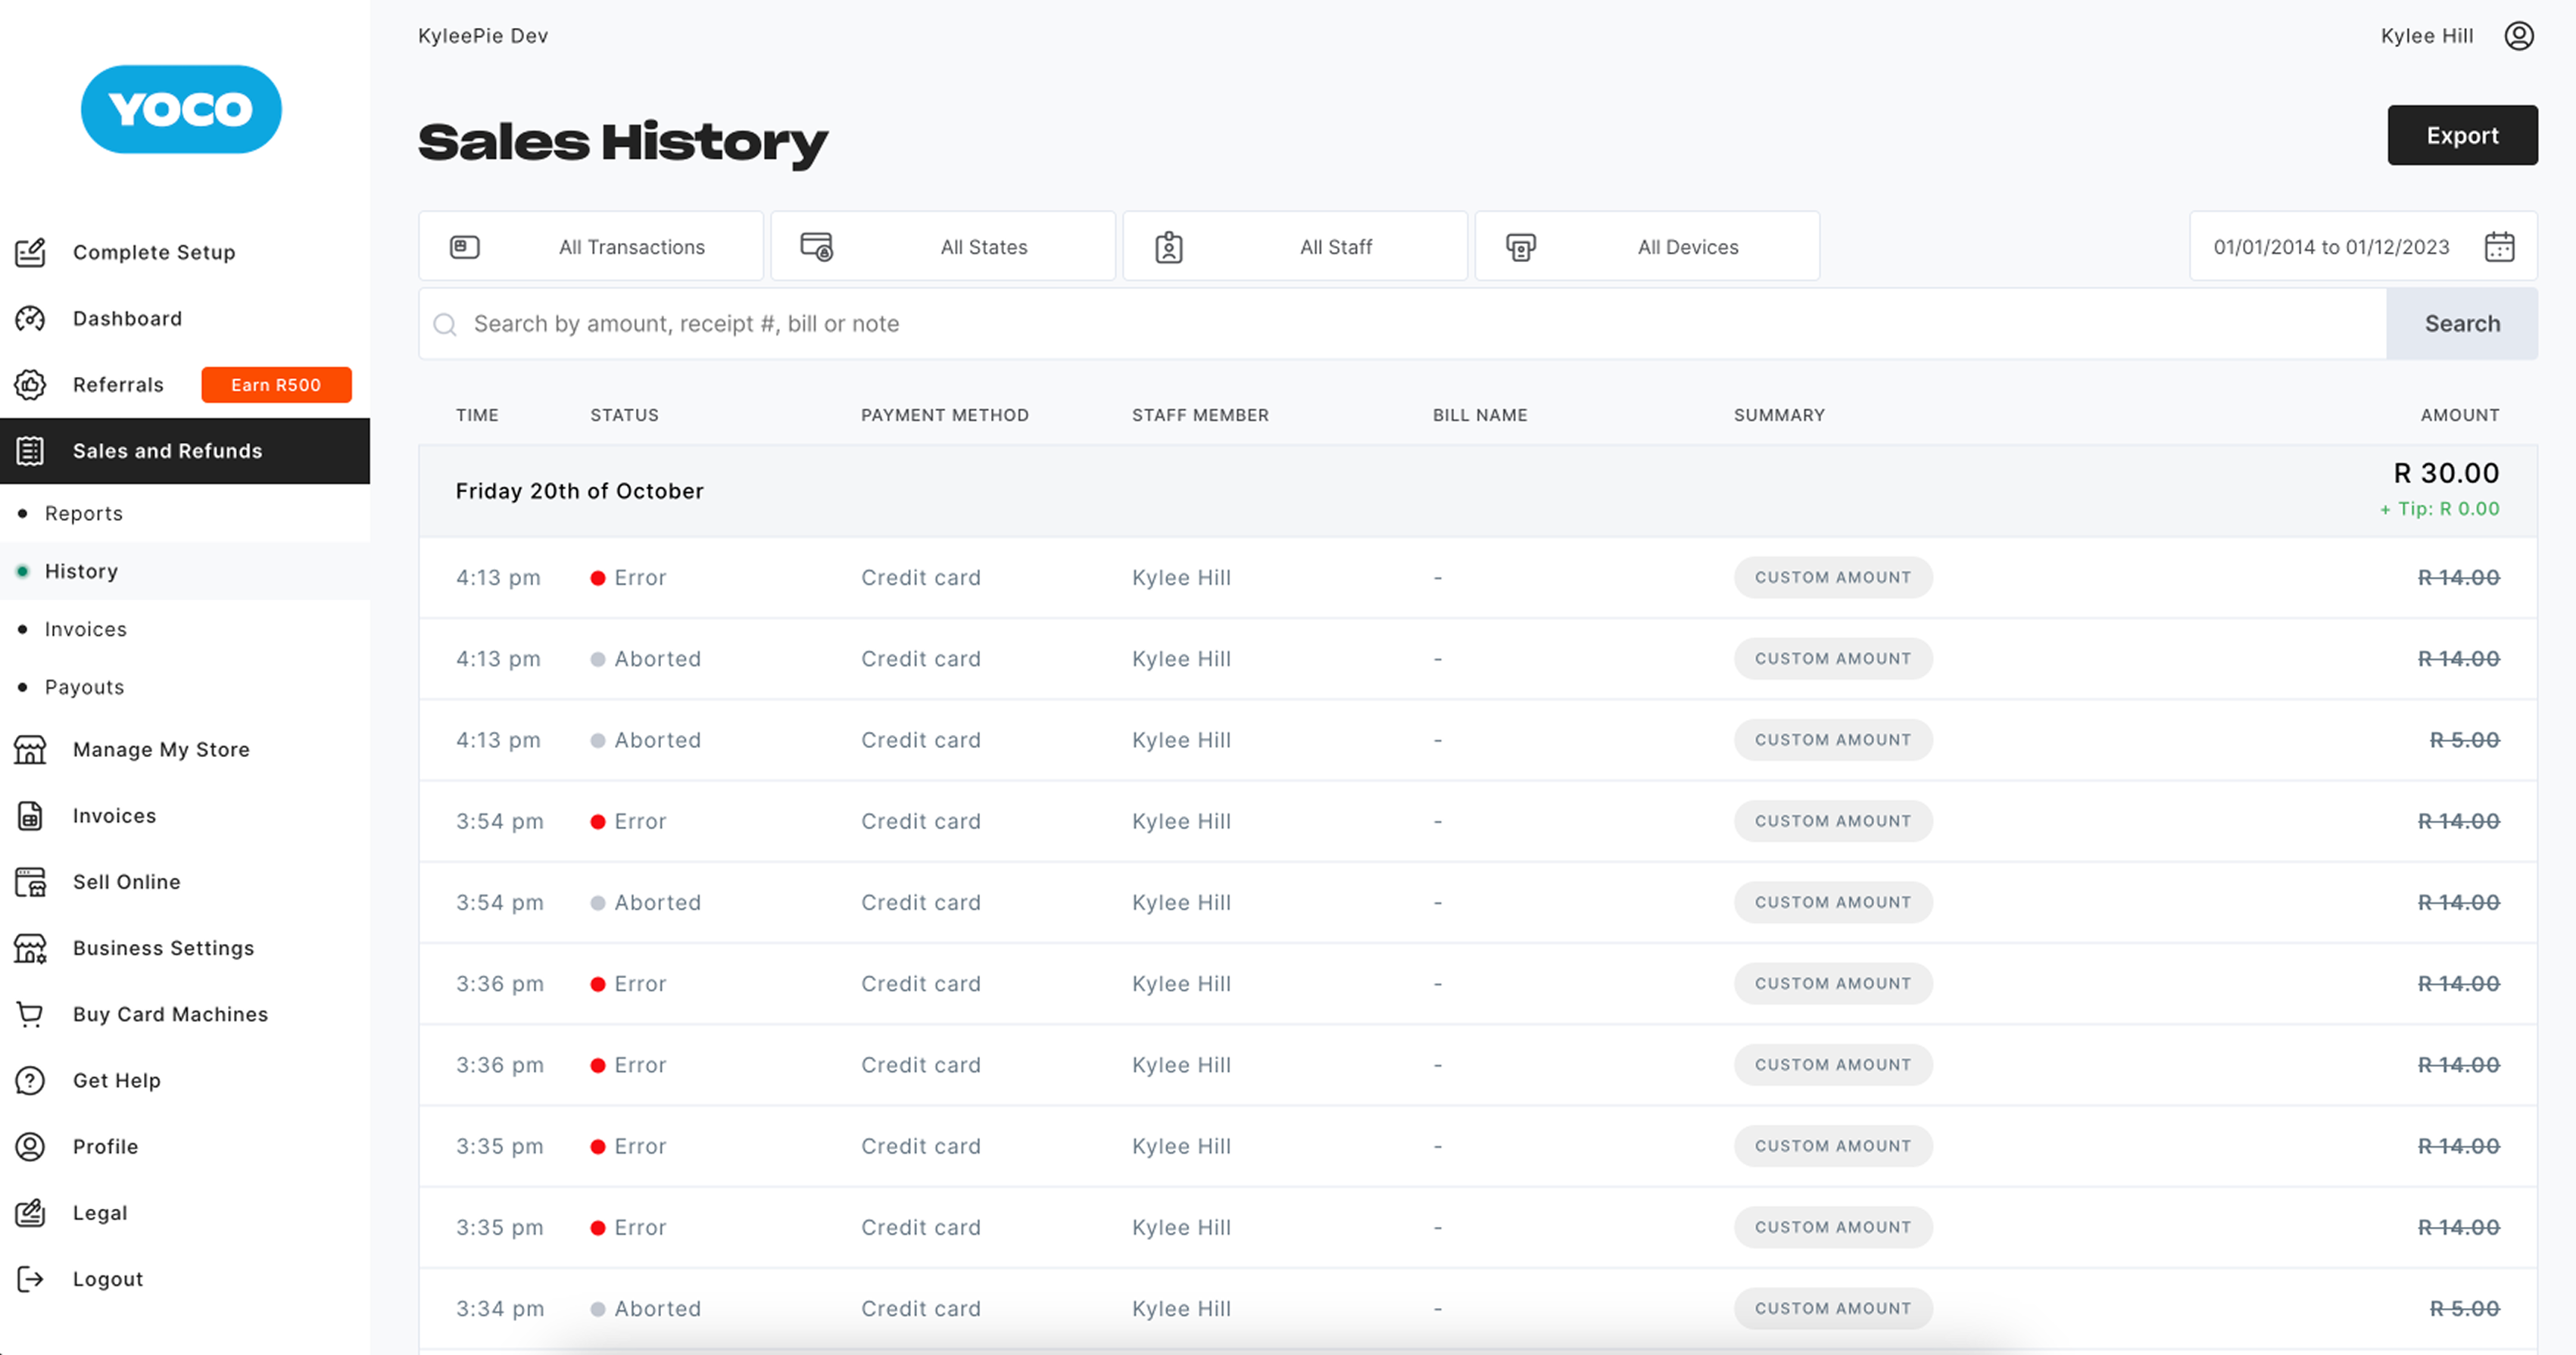Click the Sales and Refunds receipt icon
The image size is (2576, 1355).
click(x=30, y=451)
